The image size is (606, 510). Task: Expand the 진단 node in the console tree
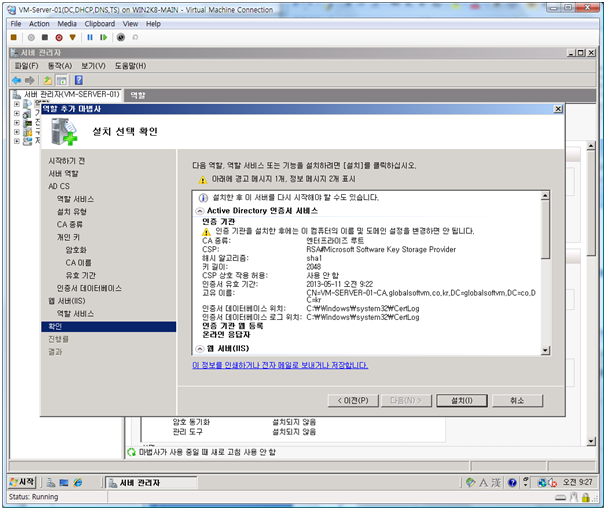(17, 123)
